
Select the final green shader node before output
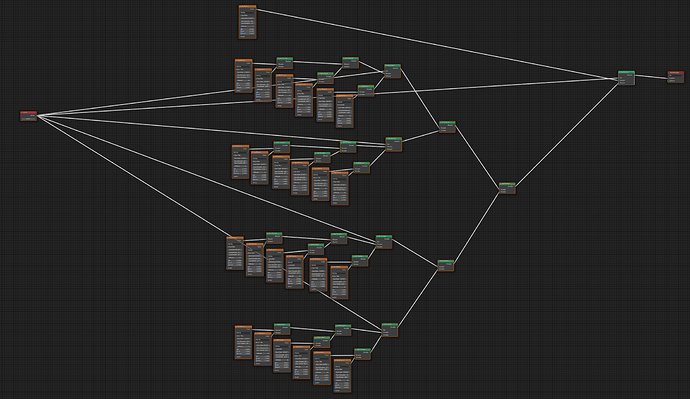(x=626, y=78)
